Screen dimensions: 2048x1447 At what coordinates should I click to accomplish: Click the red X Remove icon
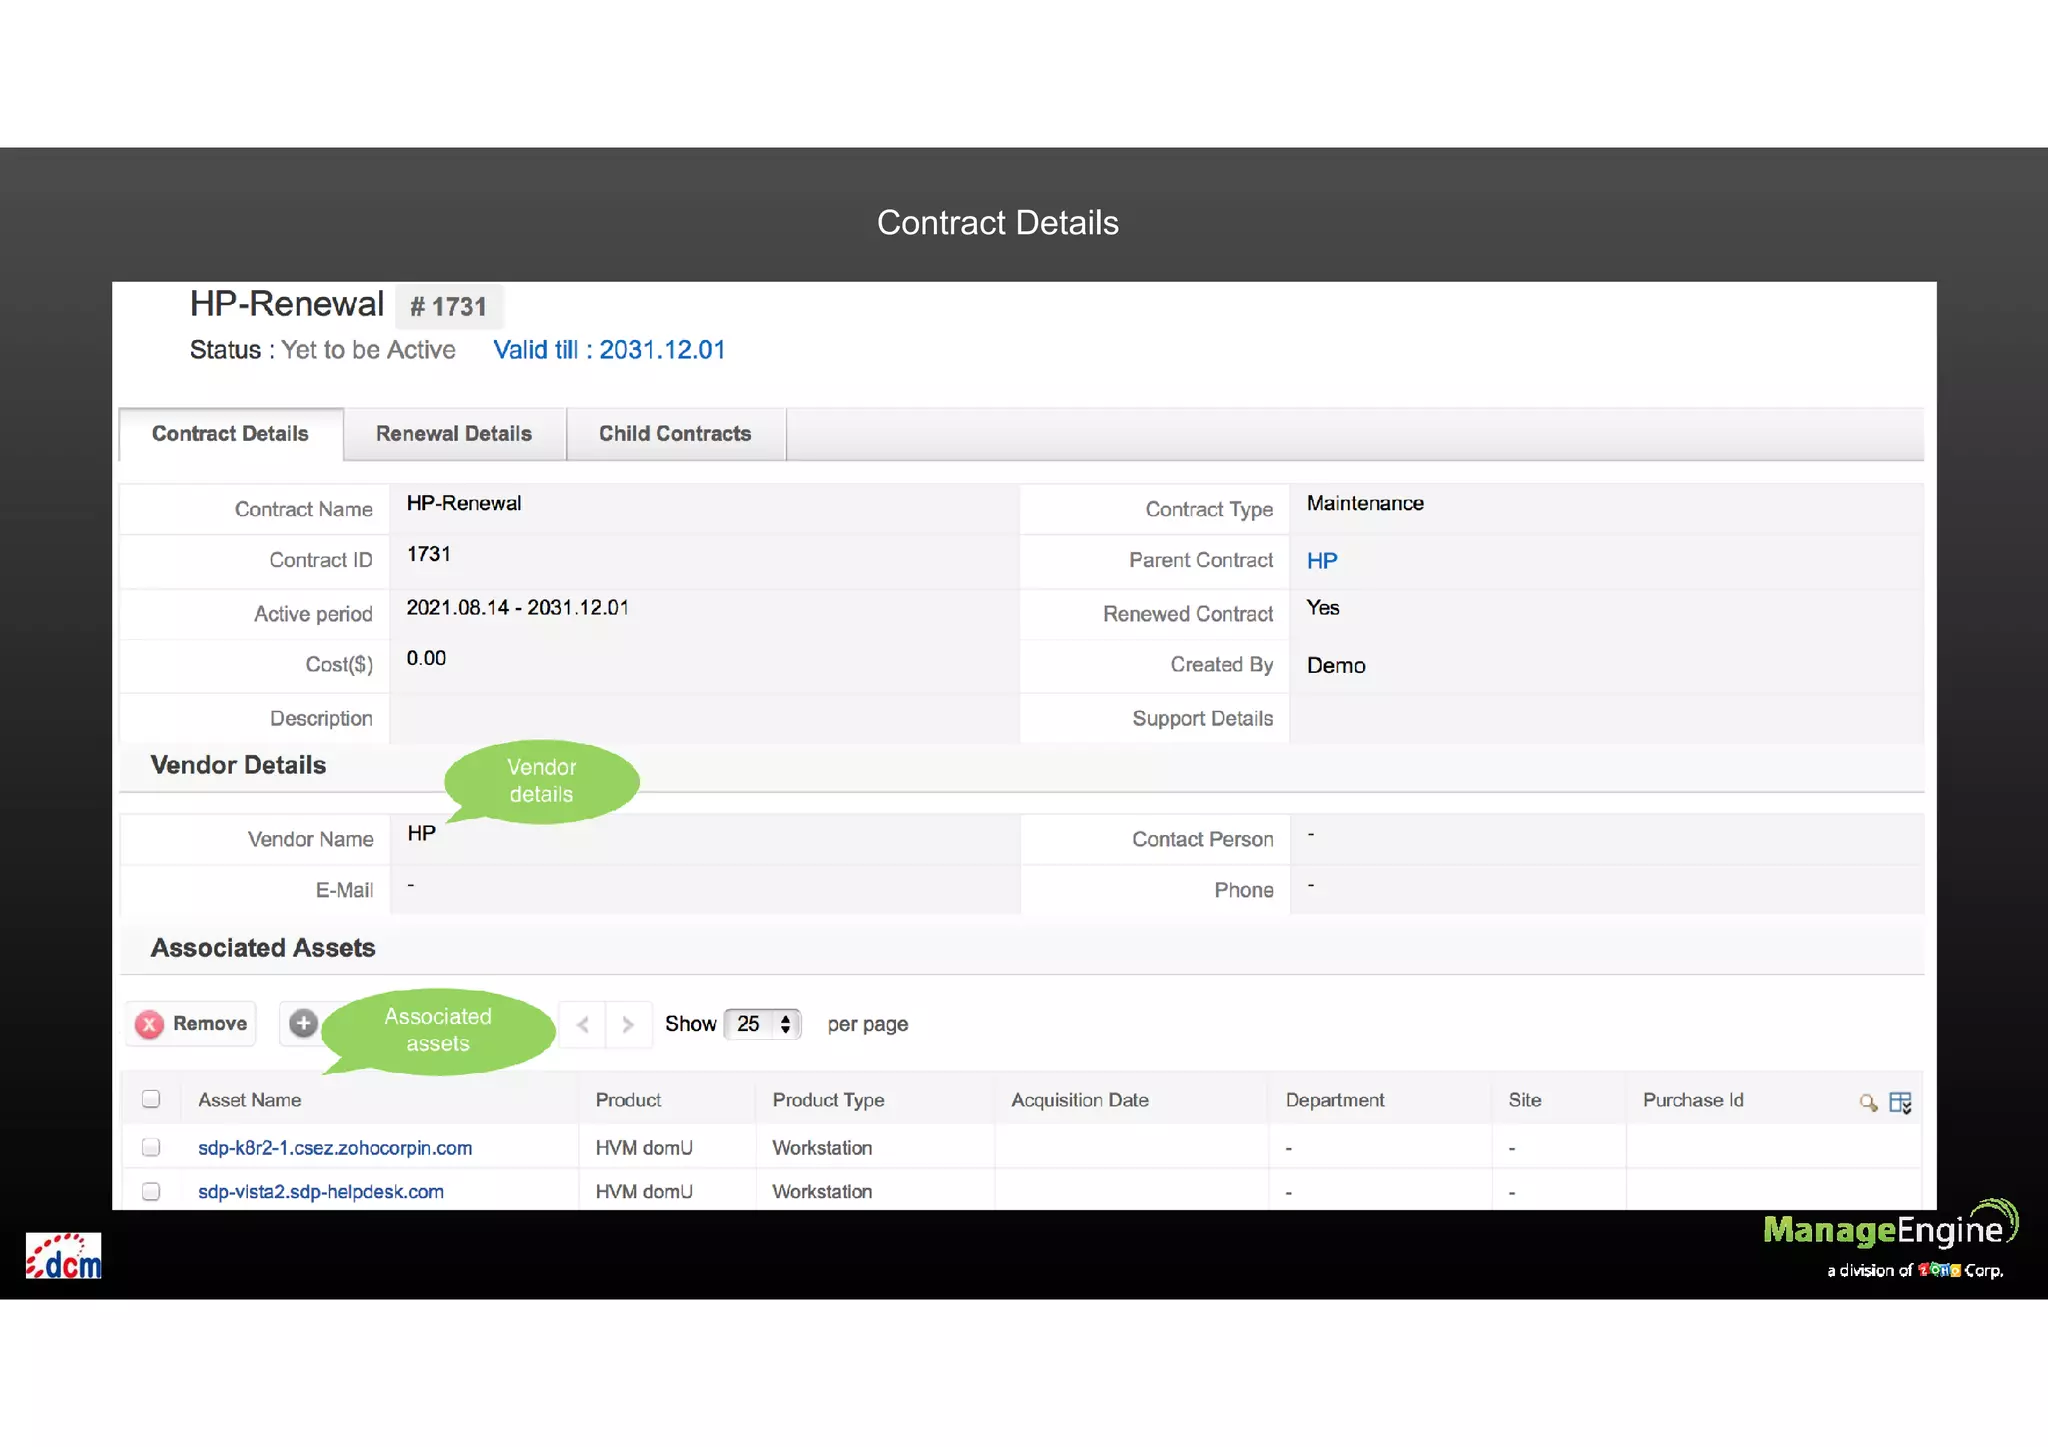click(150, 1024)
